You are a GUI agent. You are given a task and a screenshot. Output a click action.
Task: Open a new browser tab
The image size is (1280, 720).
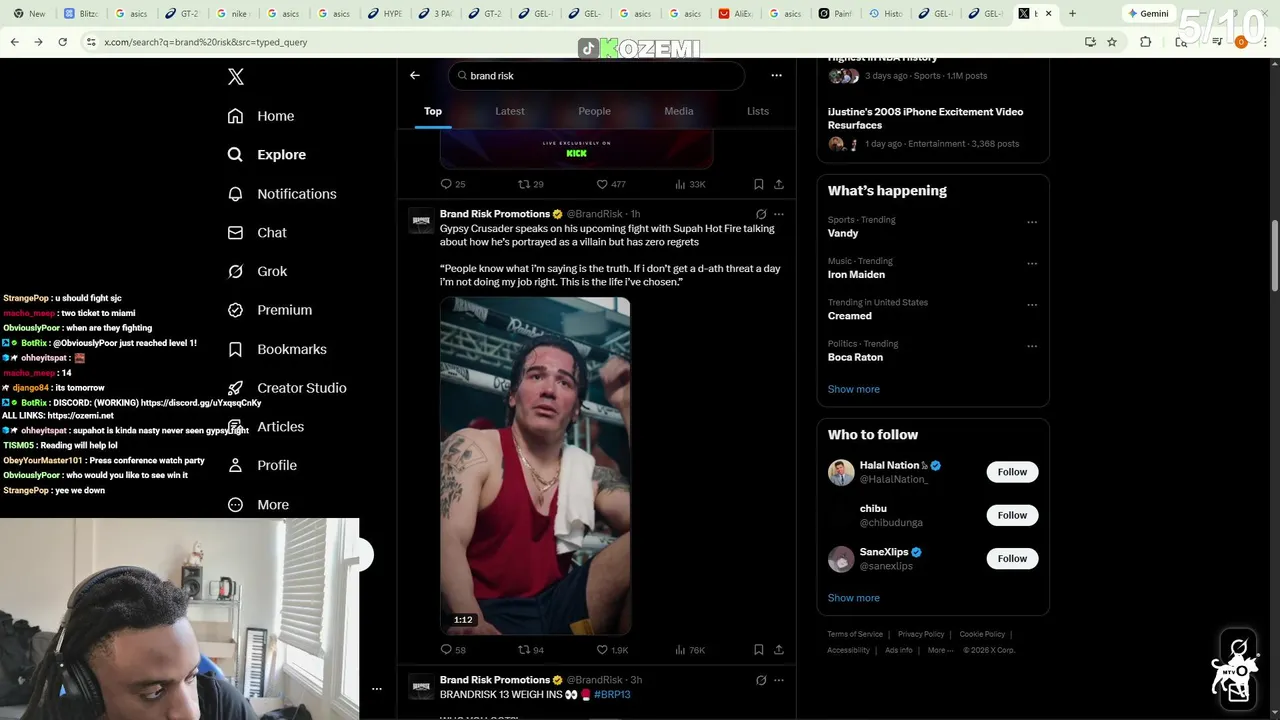click(x=1072, y=14)
